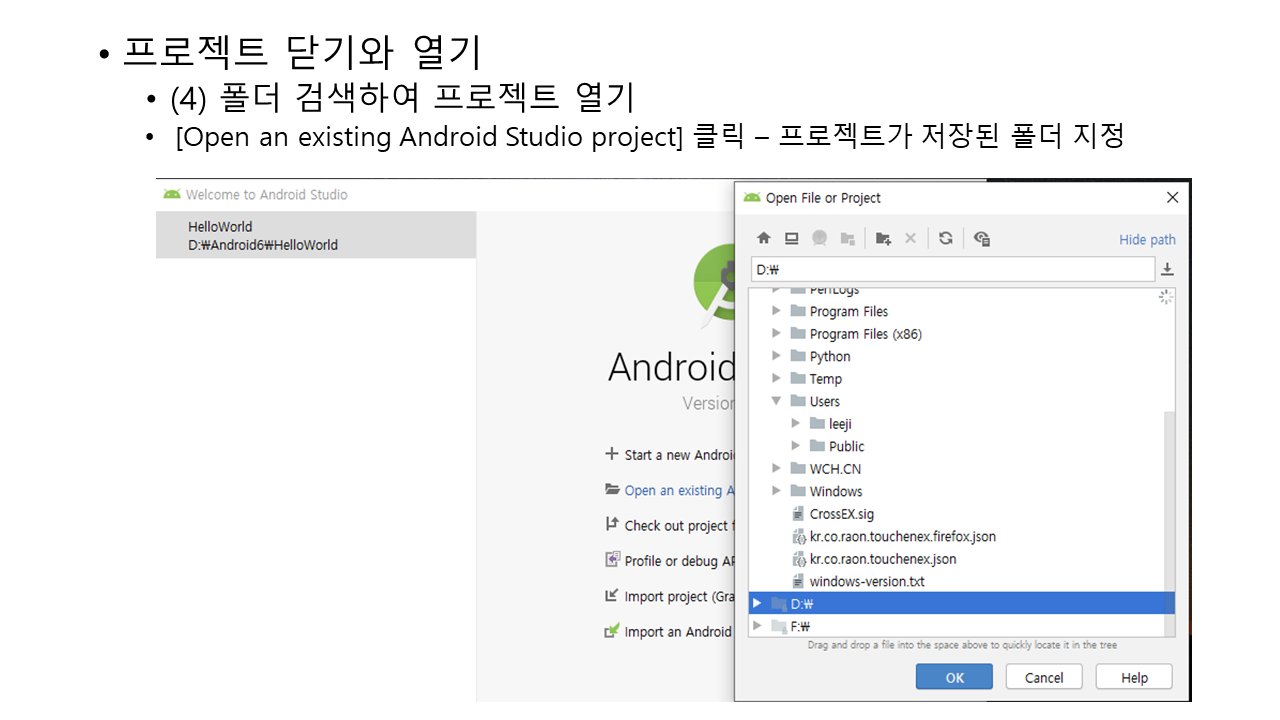Toggle Show Hidden Files icon
Screen dimensions: 1280x720
pyautogui.click(x=982, y=239)
